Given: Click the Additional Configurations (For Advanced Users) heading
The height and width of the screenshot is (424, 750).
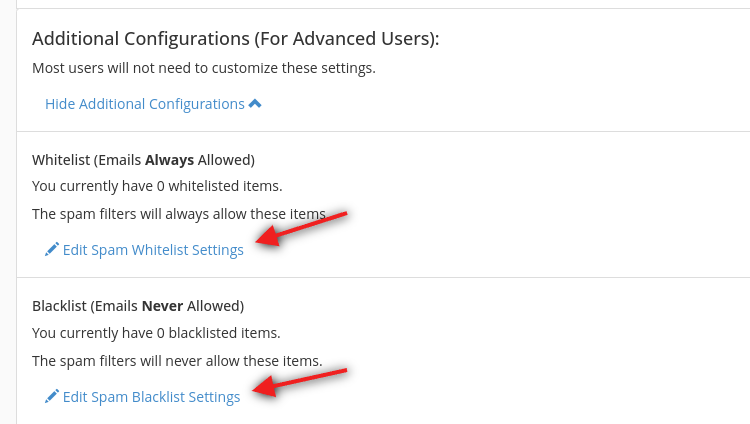Looking at the screenshot, I should tap(235, 39).
